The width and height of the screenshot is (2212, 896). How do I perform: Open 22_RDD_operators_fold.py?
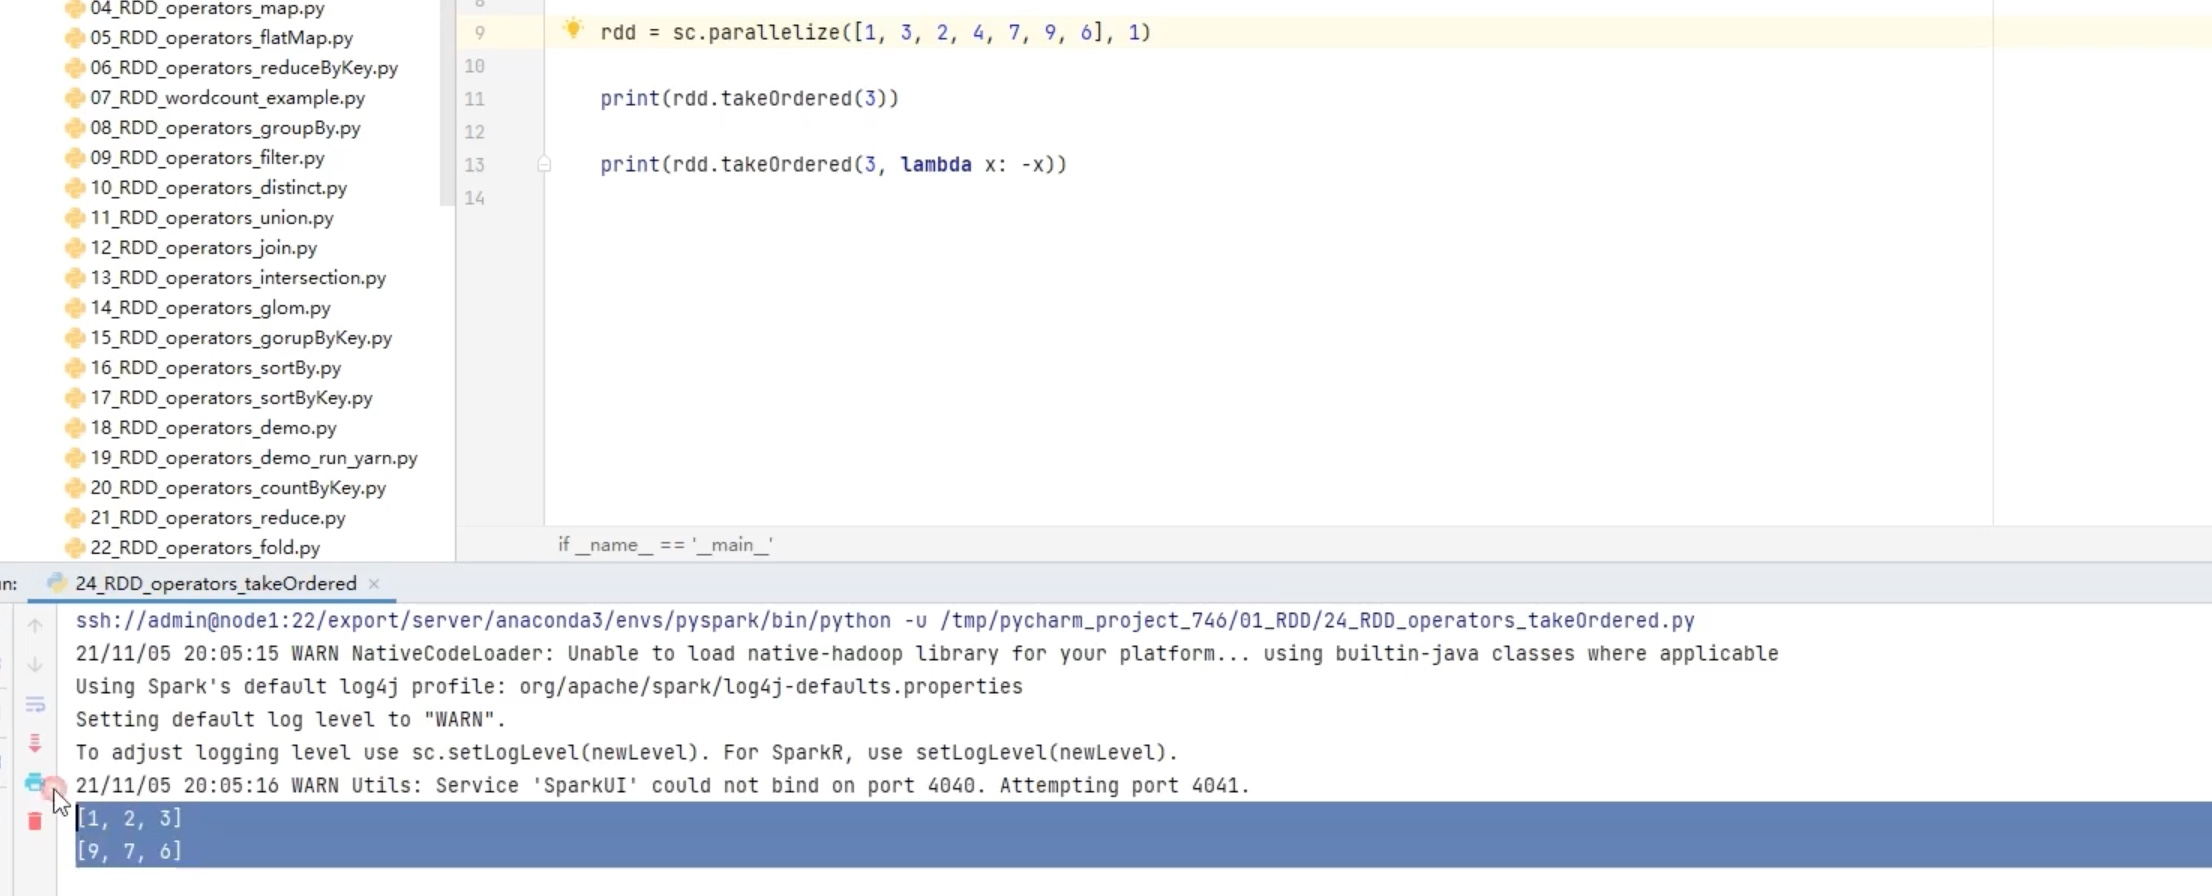point(205,548)
